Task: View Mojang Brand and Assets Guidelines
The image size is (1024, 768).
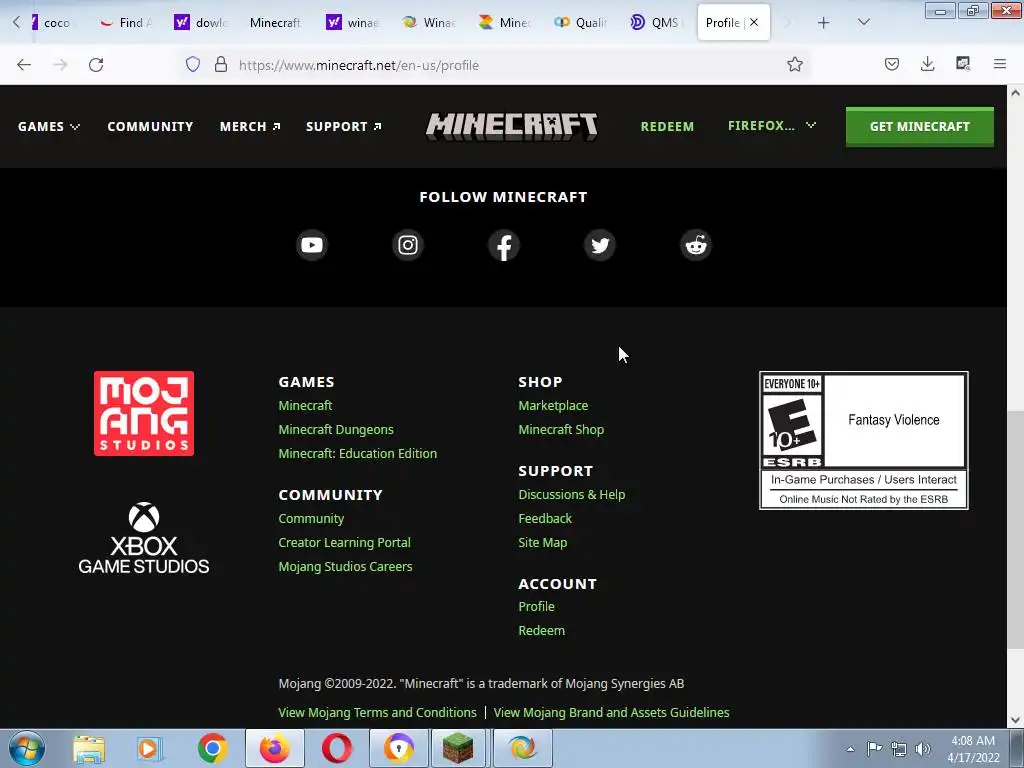Action: (611, 712)
